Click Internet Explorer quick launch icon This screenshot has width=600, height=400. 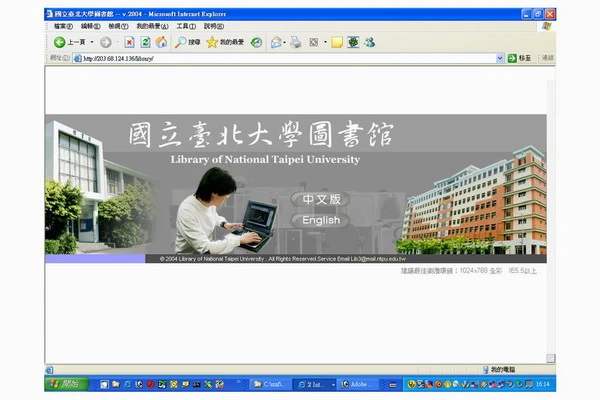[127, 384]
